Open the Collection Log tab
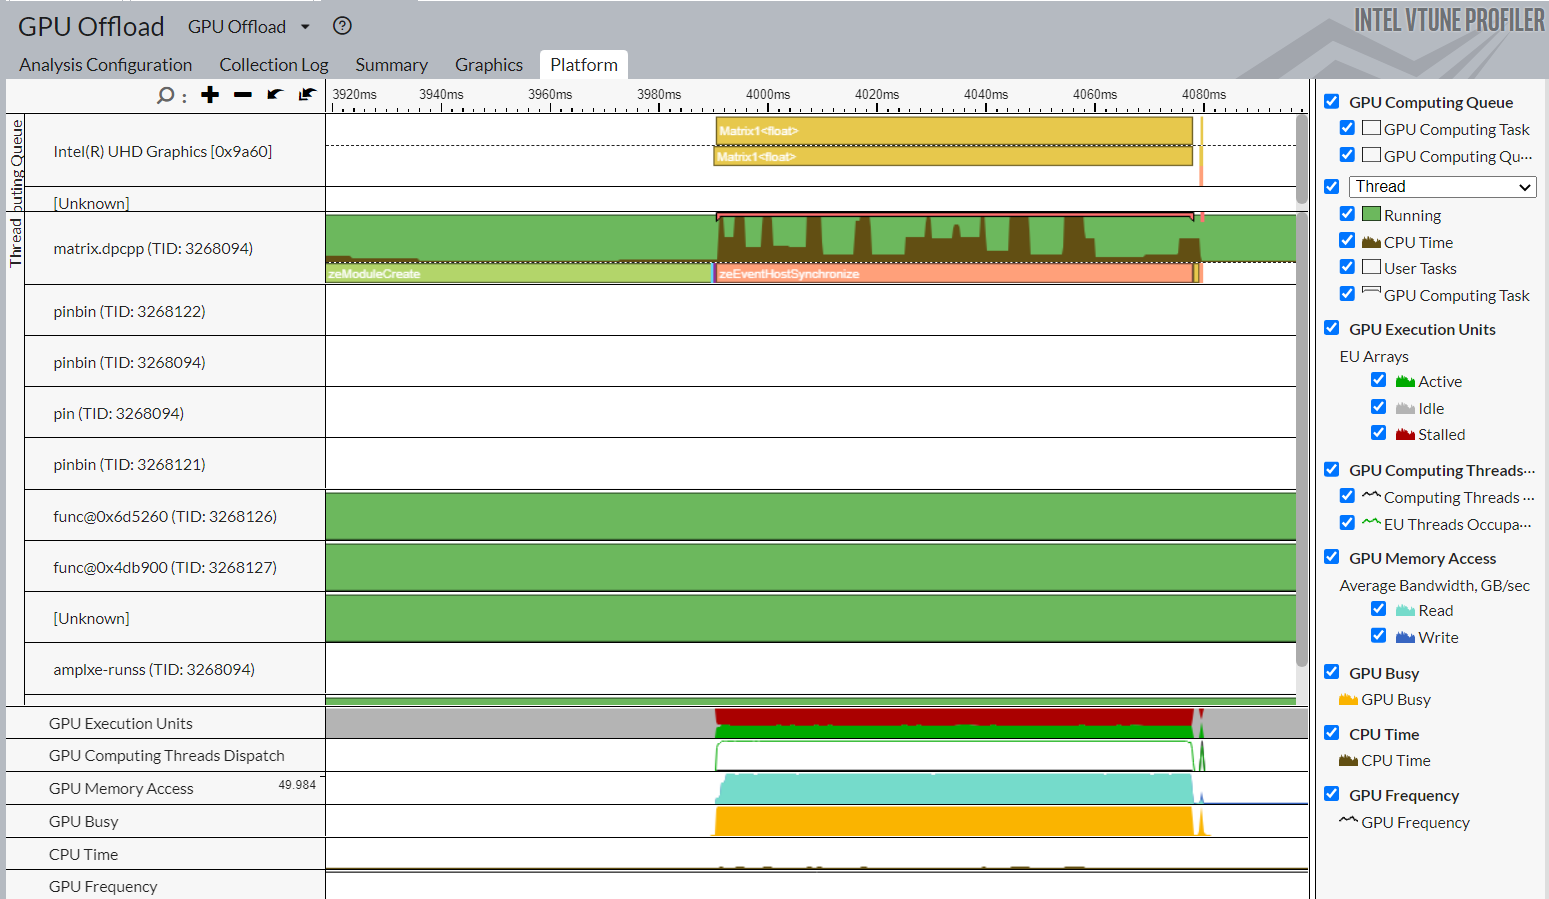The width and height of the screenshot is (1549, 899). click(274, 65)
